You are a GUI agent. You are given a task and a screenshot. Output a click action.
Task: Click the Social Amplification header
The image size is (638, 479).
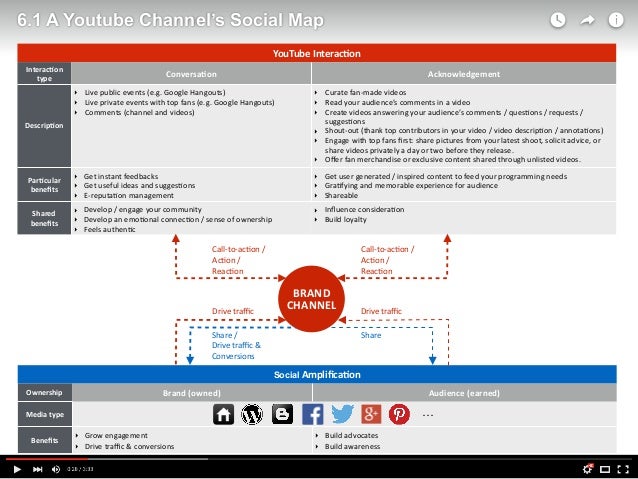(x=317, y=374)
